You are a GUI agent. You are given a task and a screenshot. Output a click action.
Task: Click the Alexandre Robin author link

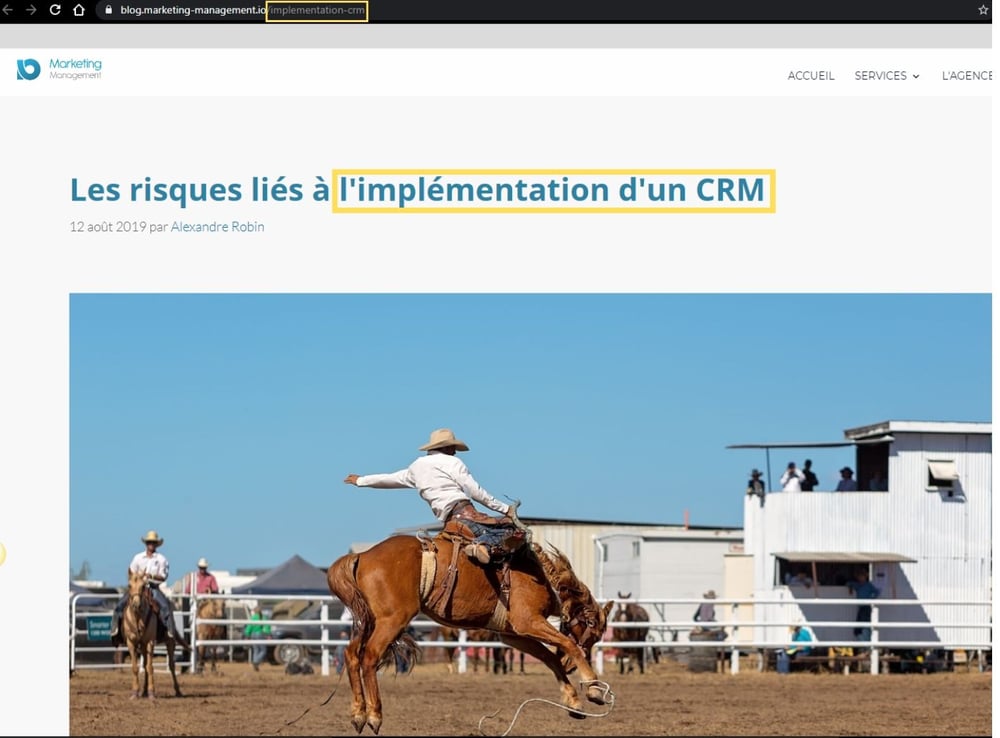point(217,227)
